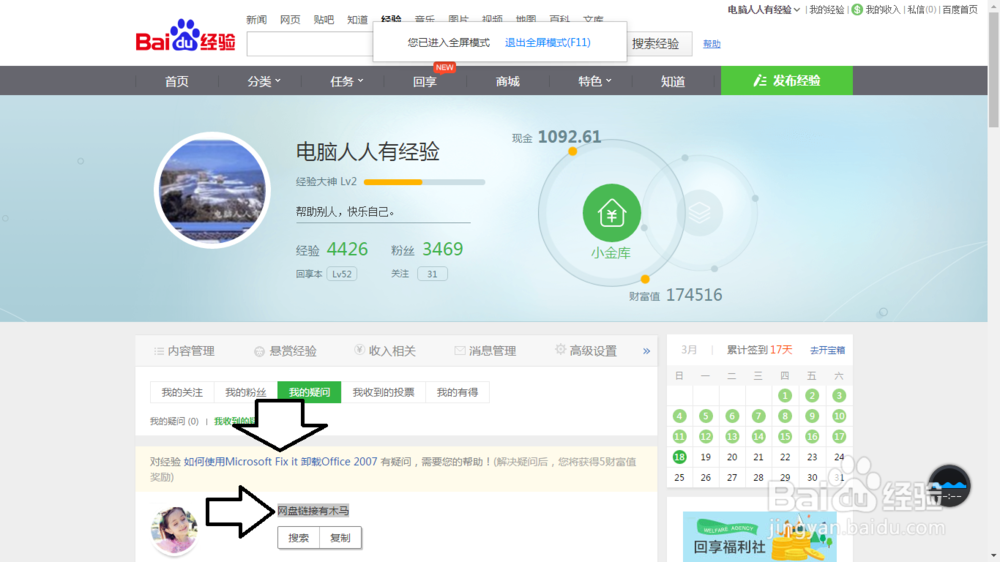The image size is (1000, 562).
Task: Select calendar day 19
Action: click(x=705, y=457)
